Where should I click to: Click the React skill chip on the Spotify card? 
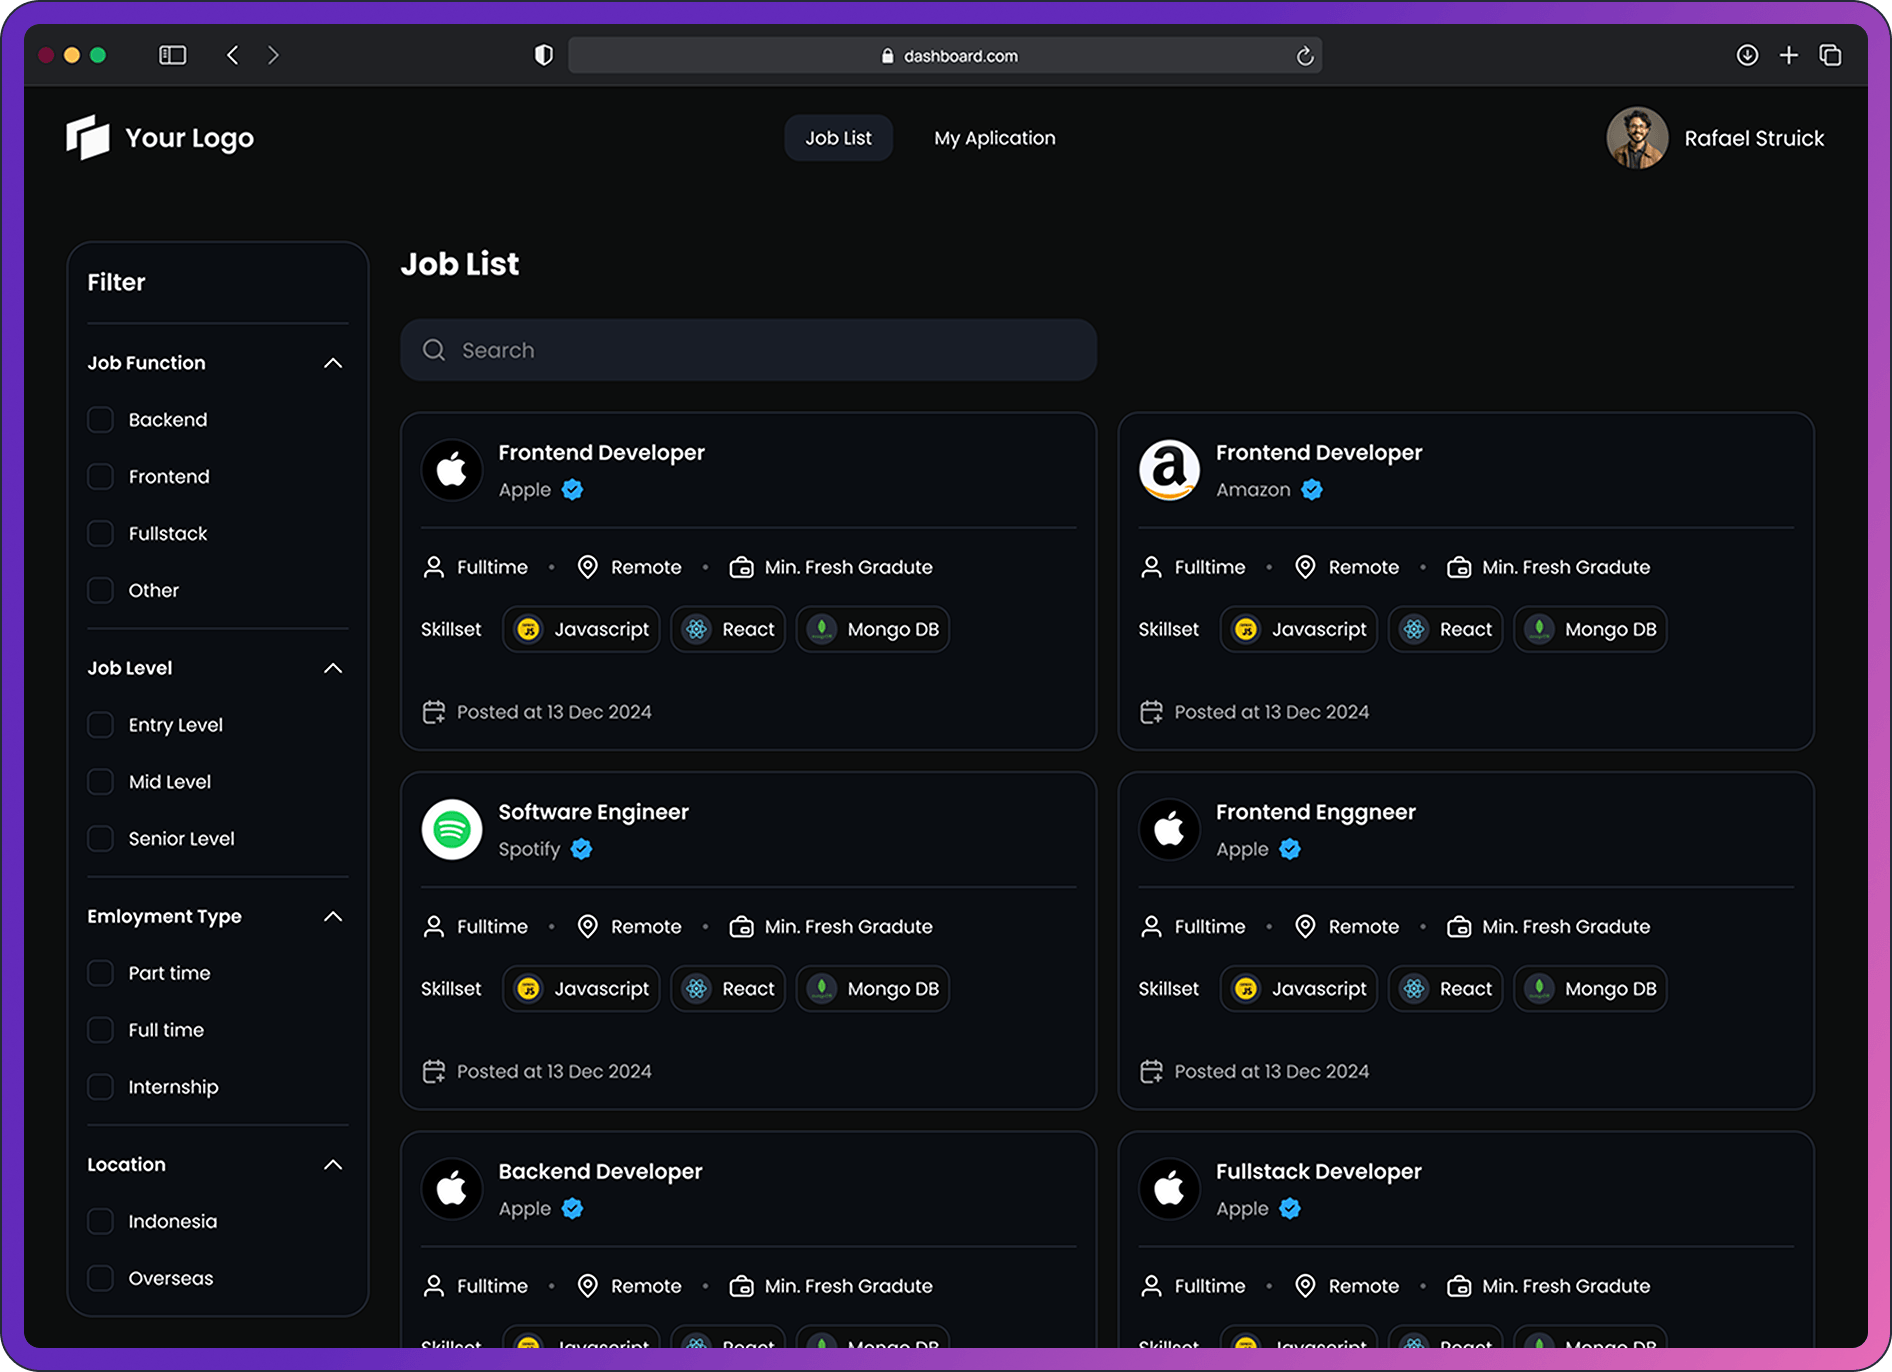coord(728,988)
